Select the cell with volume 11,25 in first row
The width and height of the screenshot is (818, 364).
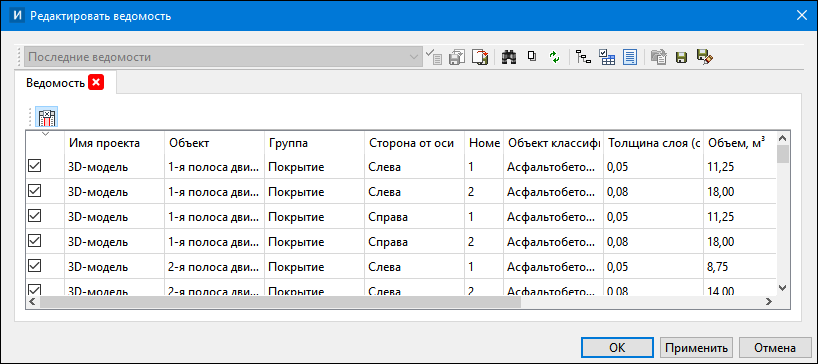(739, 167)
